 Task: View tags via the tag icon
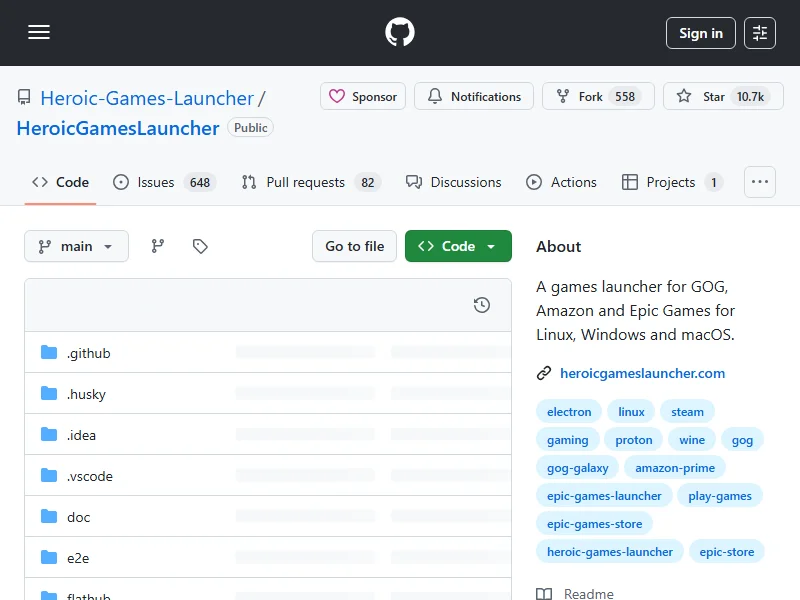point(200,246)
